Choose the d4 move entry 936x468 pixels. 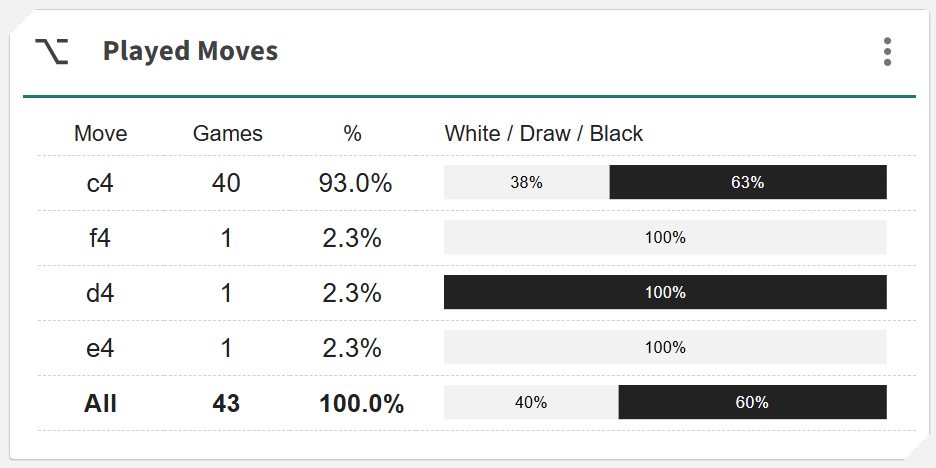[x=100, y=293]
